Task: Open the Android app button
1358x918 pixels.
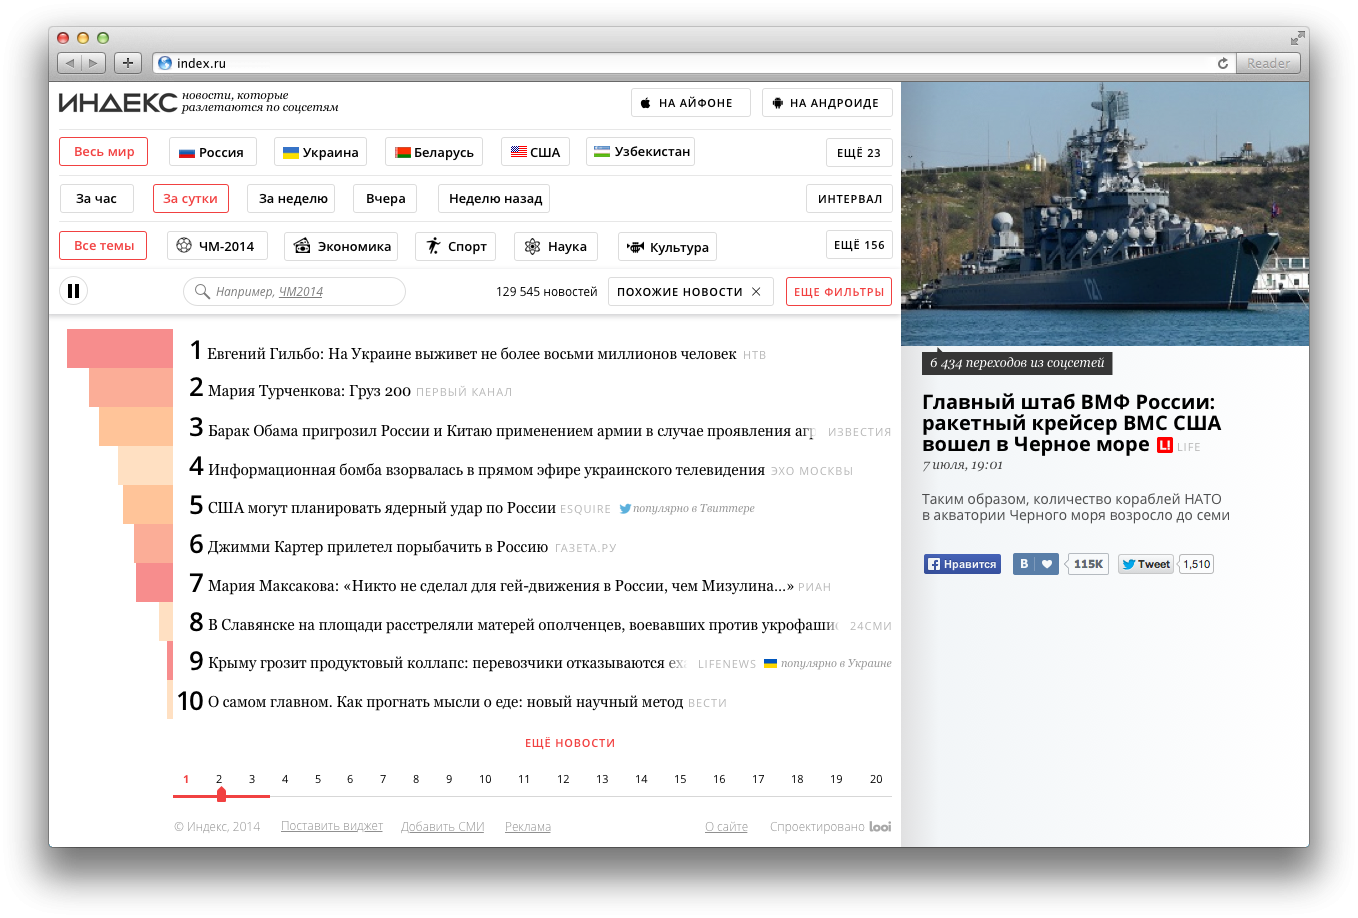Action: 826,103
